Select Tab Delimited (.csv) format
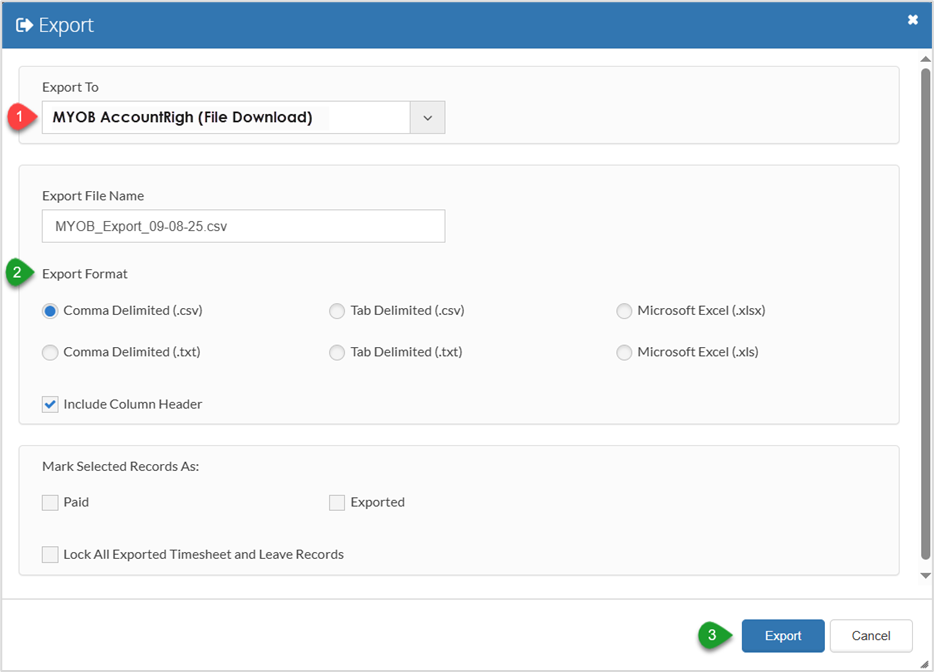934x672 pixels. [x=337, y=311]
